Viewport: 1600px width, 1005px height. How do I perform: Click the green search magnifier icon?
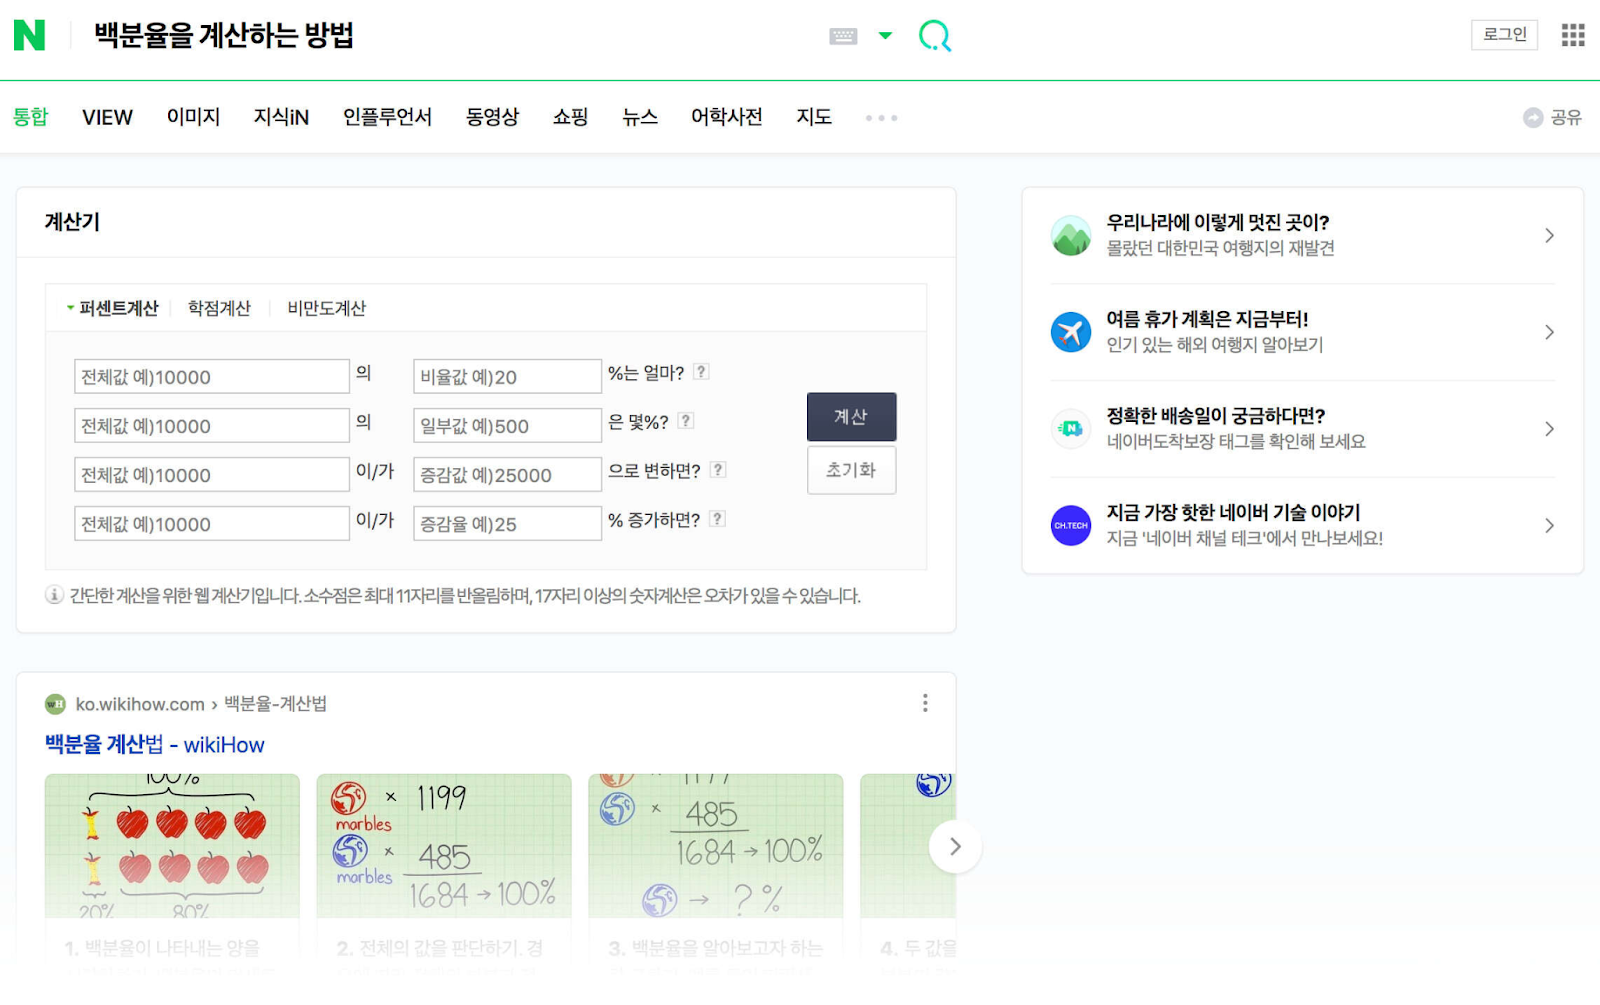click(935, 36)
